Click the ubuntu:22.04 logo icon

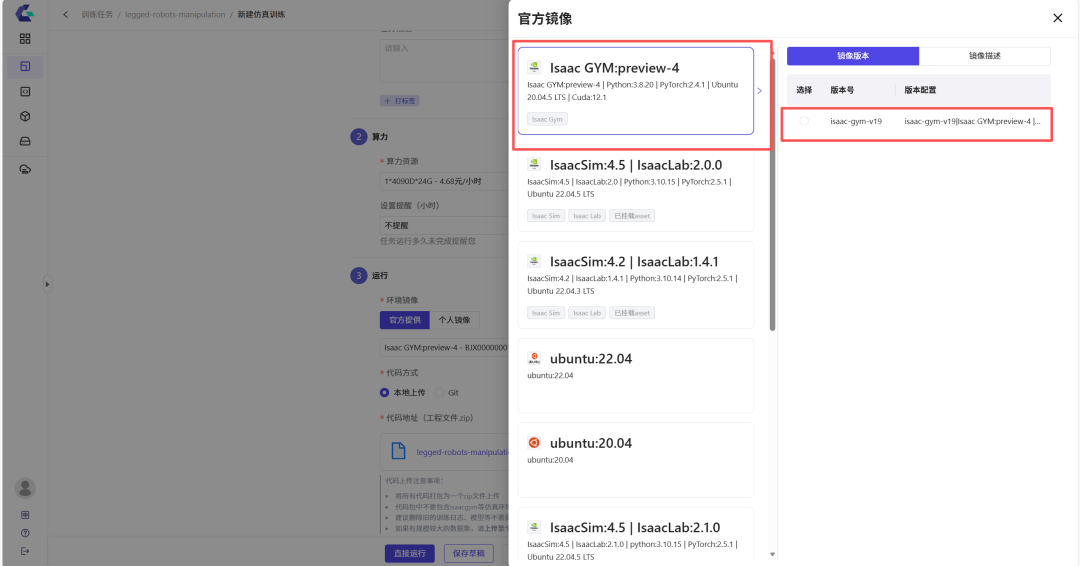tap(534, 358)
